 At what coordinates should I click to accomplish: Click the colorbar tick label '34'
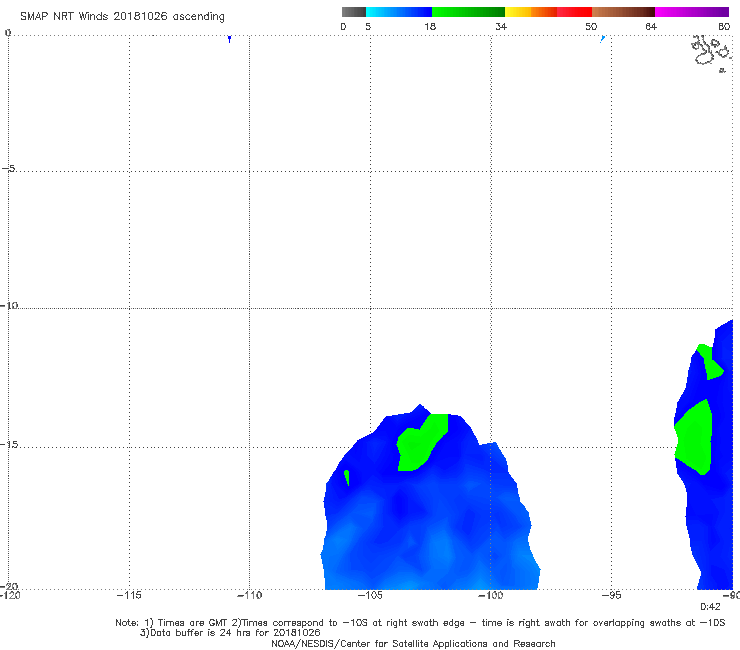pyautogui.click(x=501, y=27)
